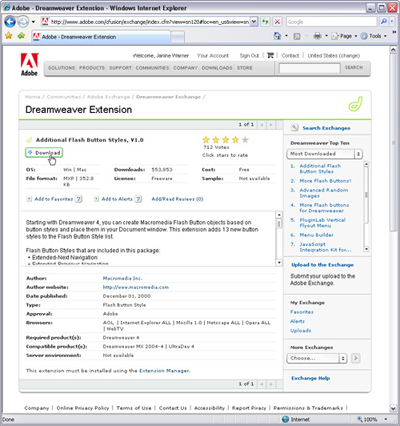Click Menu Builder in top ten list
400x426 pixels.
(x=316, y=235)
